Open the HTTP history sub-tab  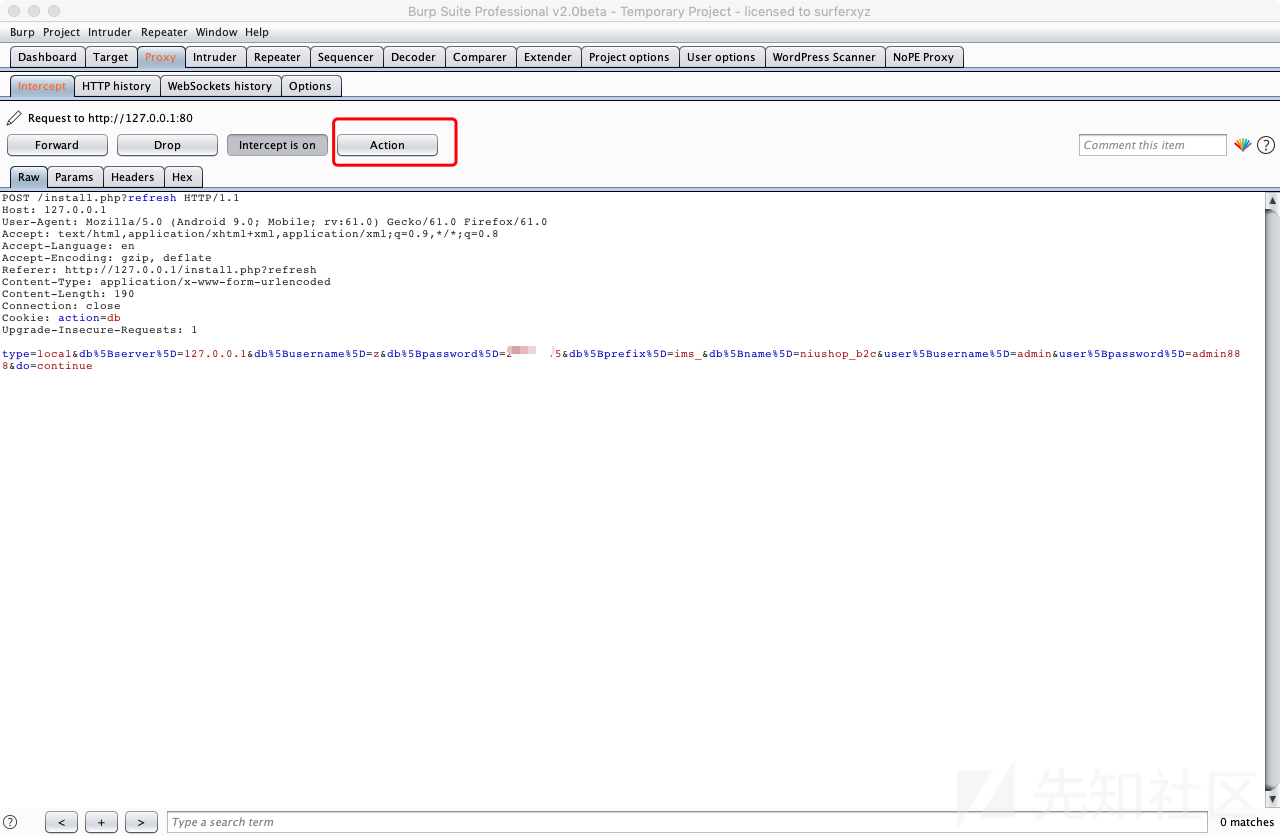pyautogui.click(x=116, y=86)
